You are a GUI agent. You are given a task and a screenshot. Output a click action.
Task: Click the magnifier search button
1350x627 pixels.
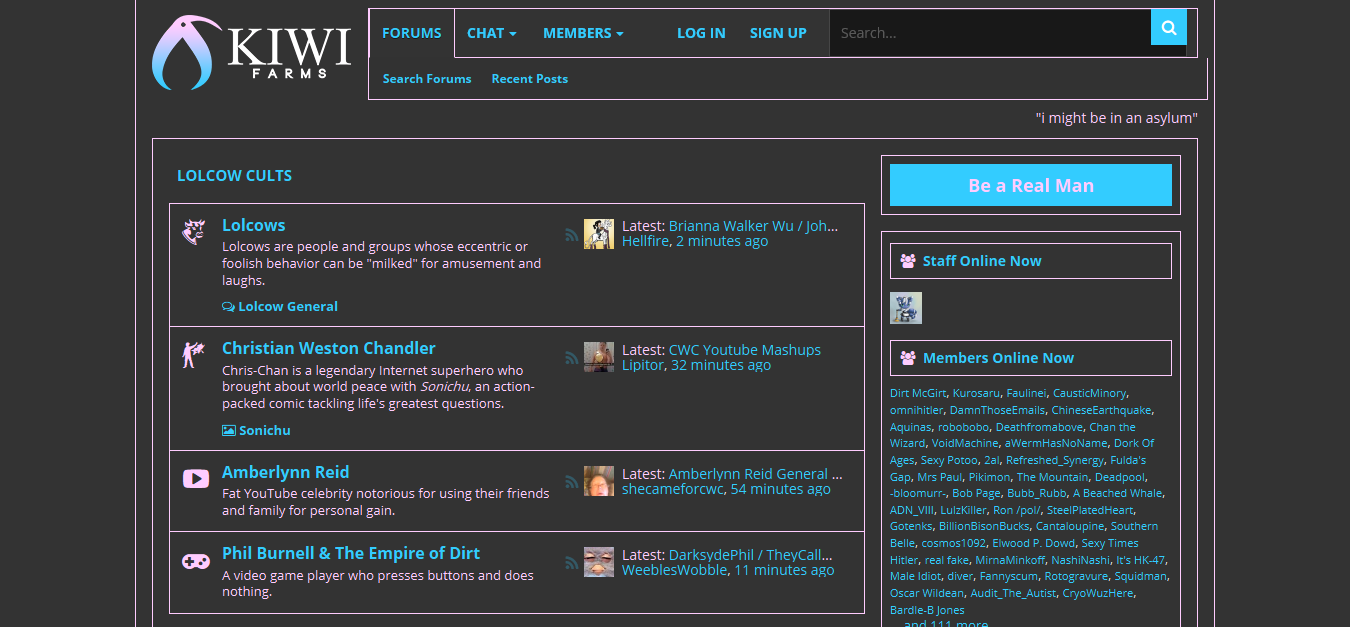coord(1168,28)
